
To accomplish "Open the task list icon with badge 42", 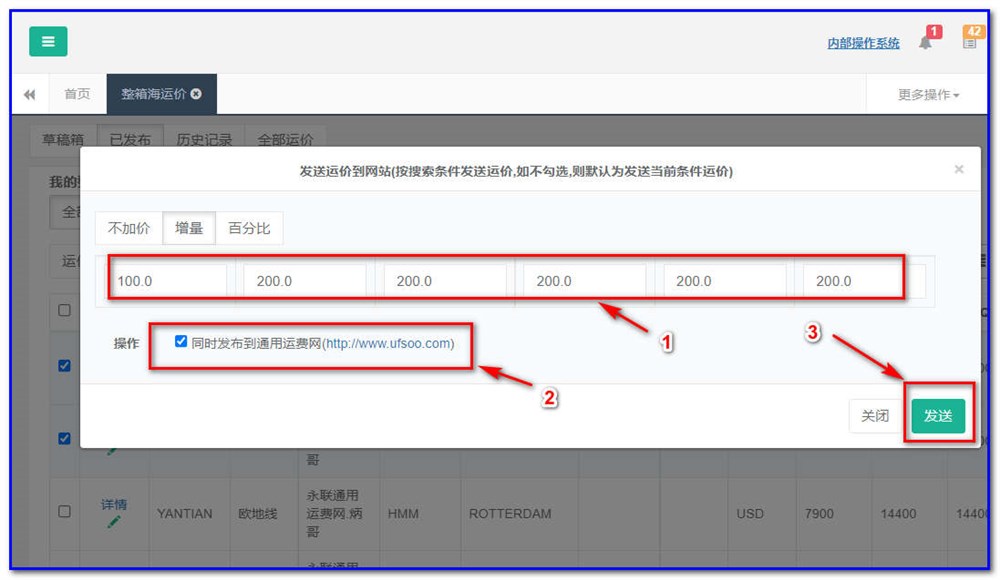I will [x=970, y=41].
